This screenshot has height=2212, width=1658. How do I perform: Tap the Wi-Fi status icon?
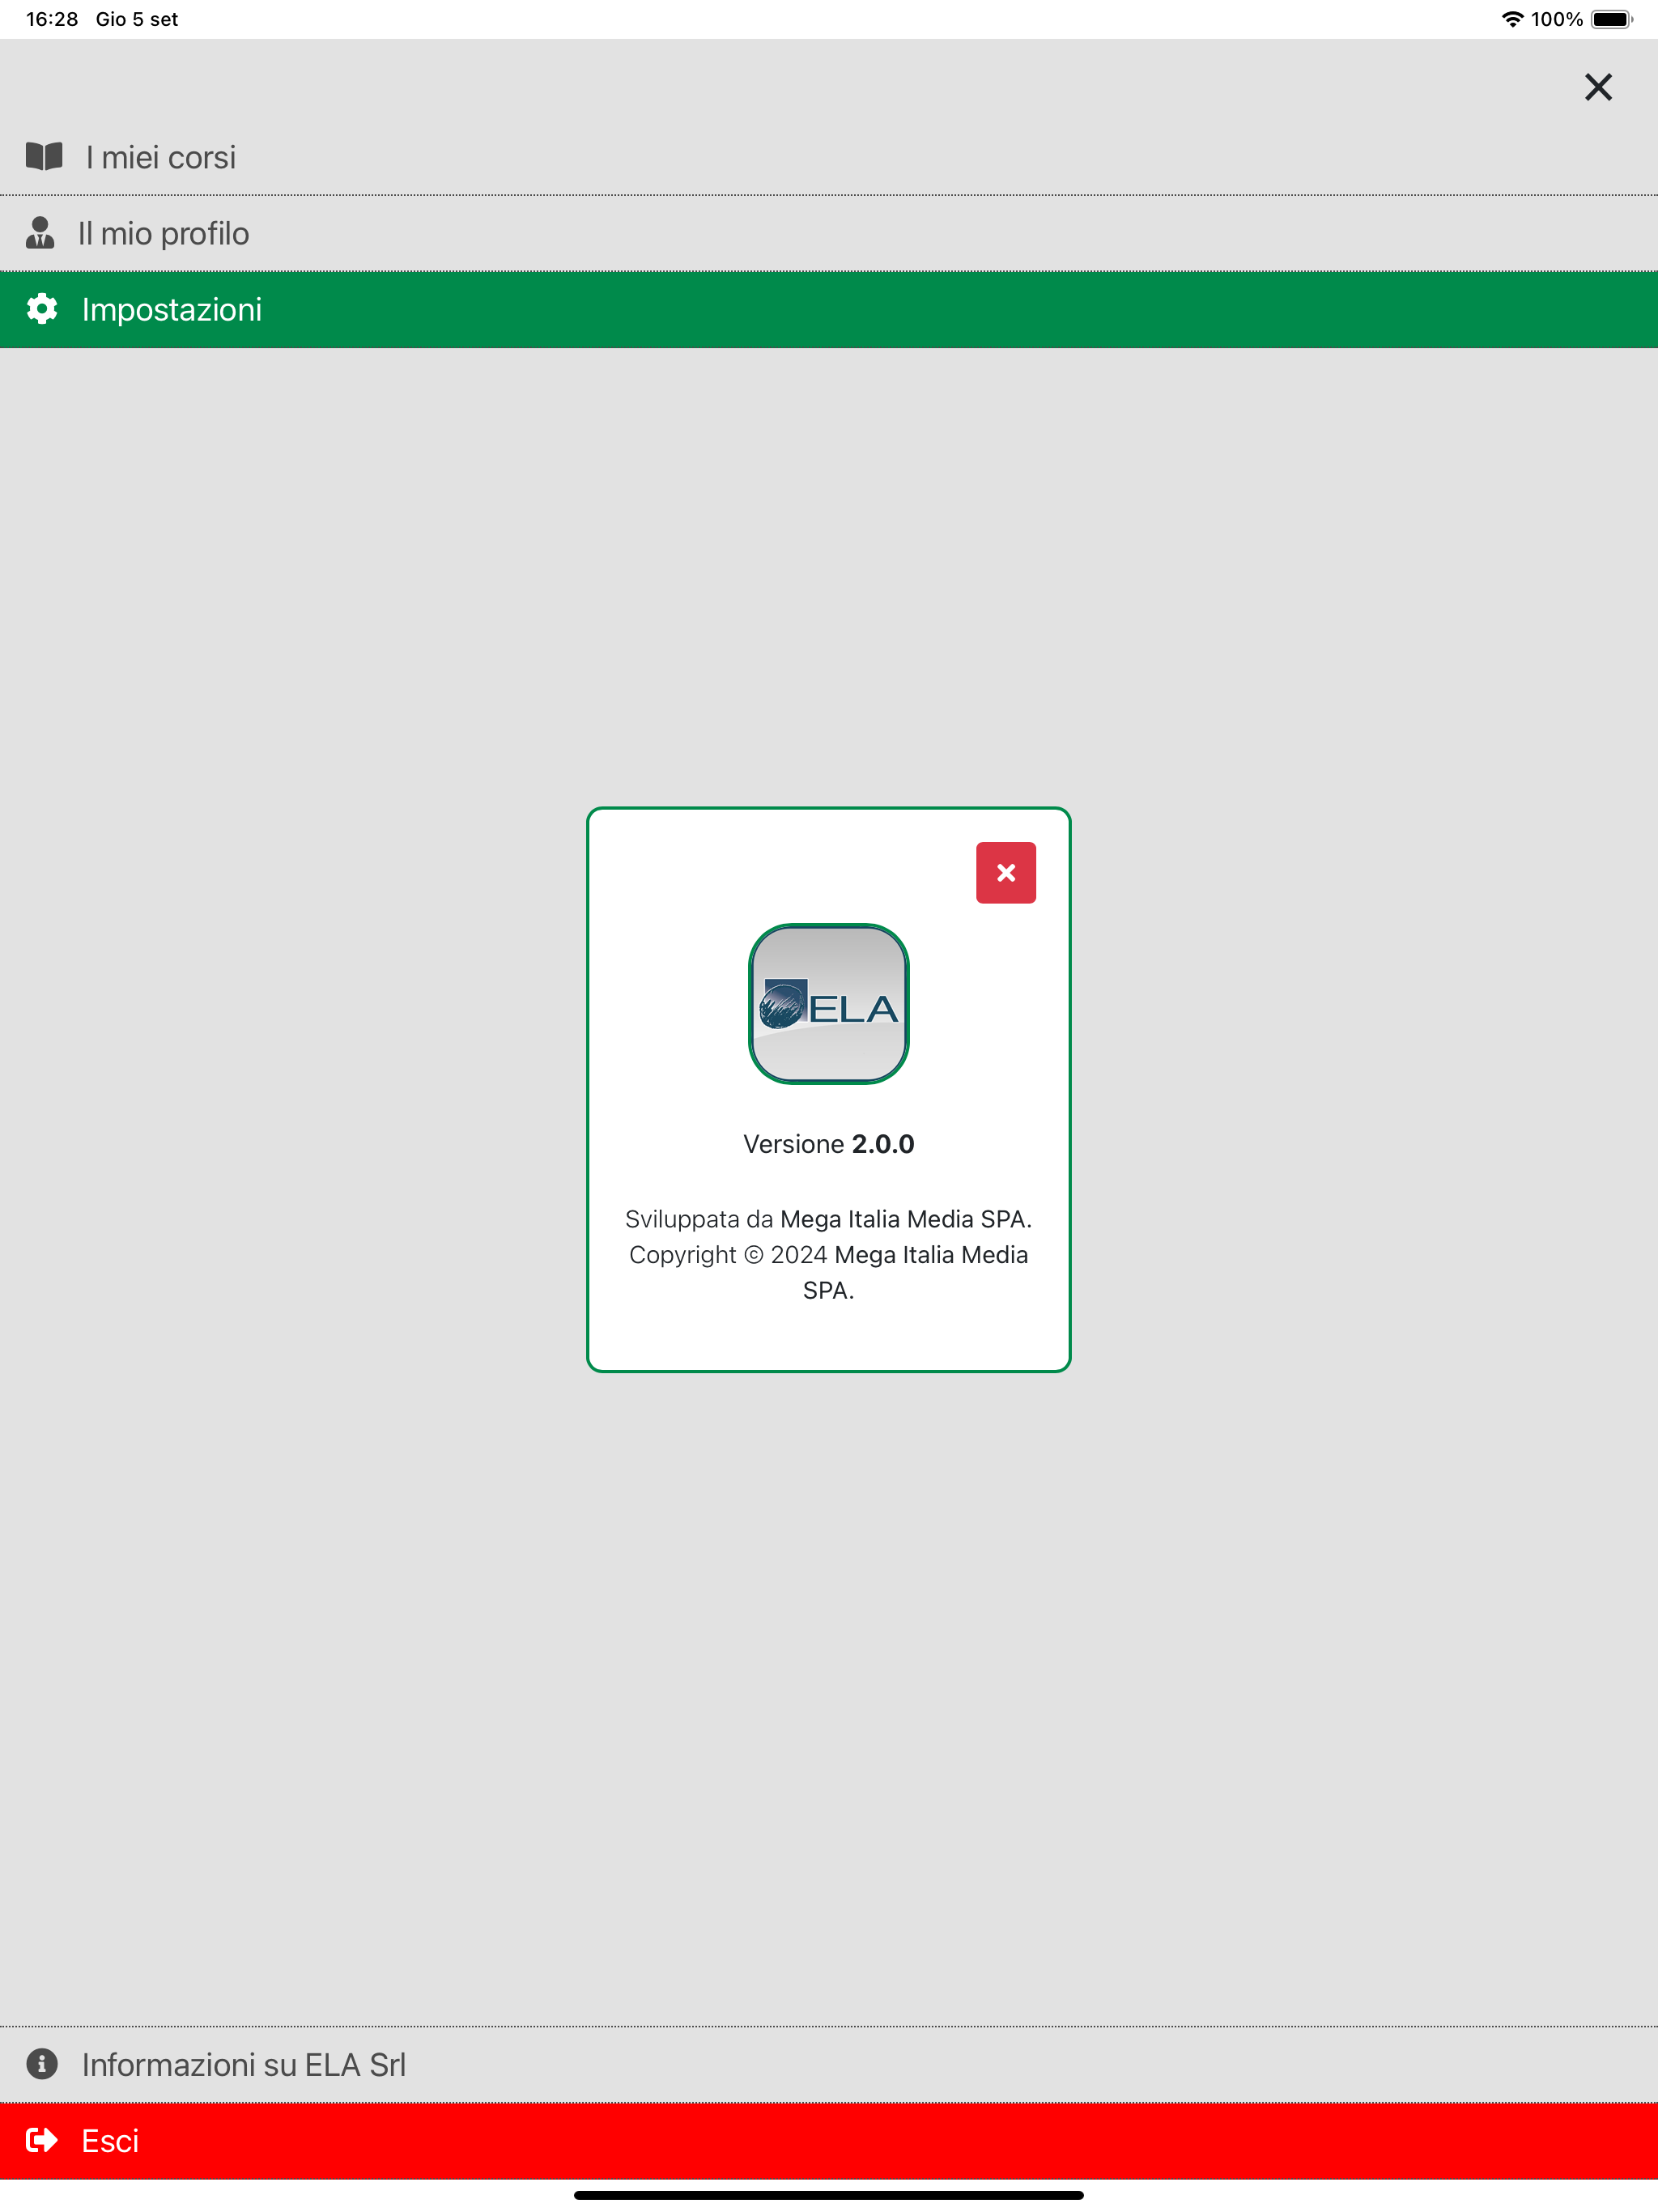1512,19
